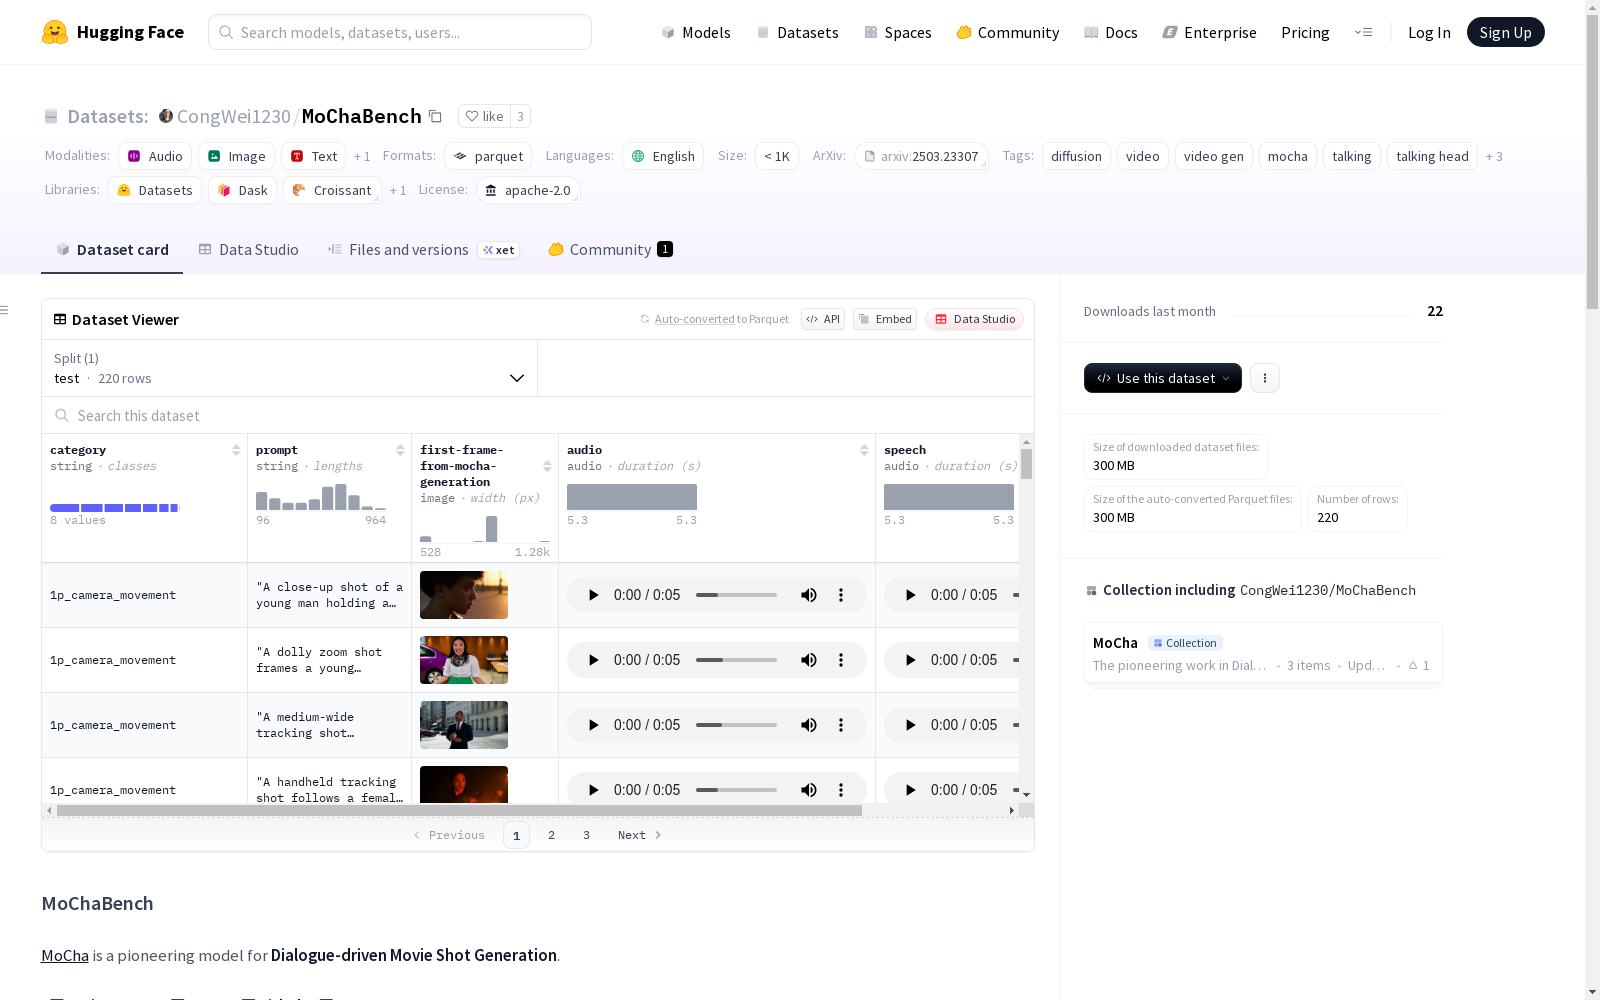Open the MoCha collection card
The image size is (1600, 1000).
1263,653
